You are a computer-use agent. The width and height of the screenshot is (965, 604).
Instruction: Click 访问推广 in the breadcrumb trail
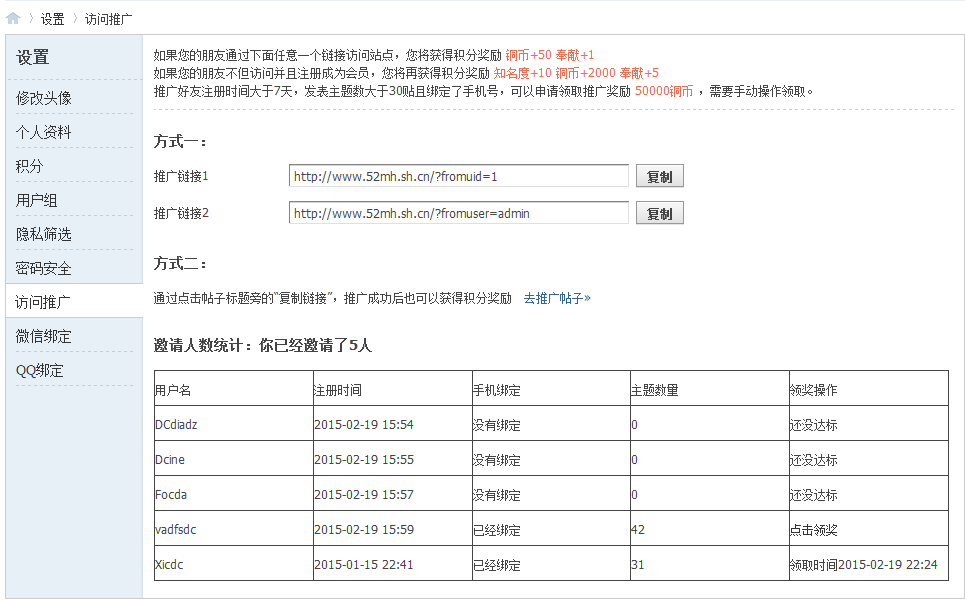(109, 18)
